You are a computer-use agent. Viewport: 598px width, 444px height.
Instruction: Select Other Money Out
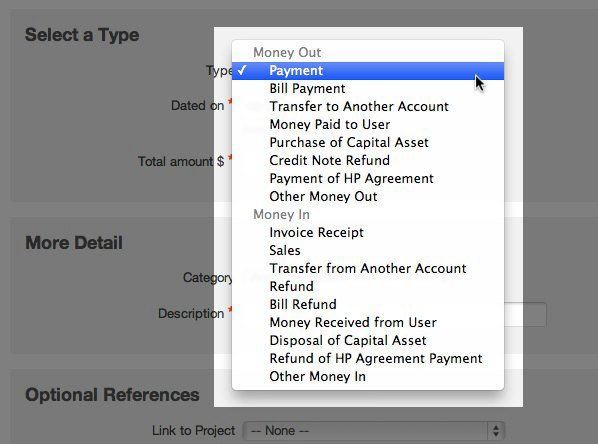[x=368, y=197]
